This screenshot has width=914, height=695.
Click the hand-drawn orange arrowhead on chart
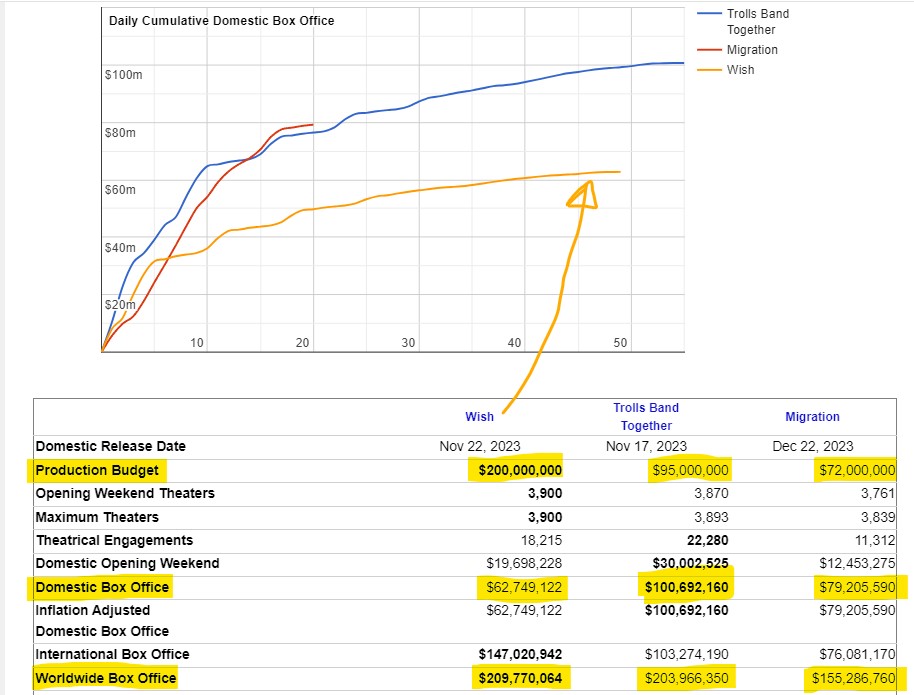click(582, 193)
